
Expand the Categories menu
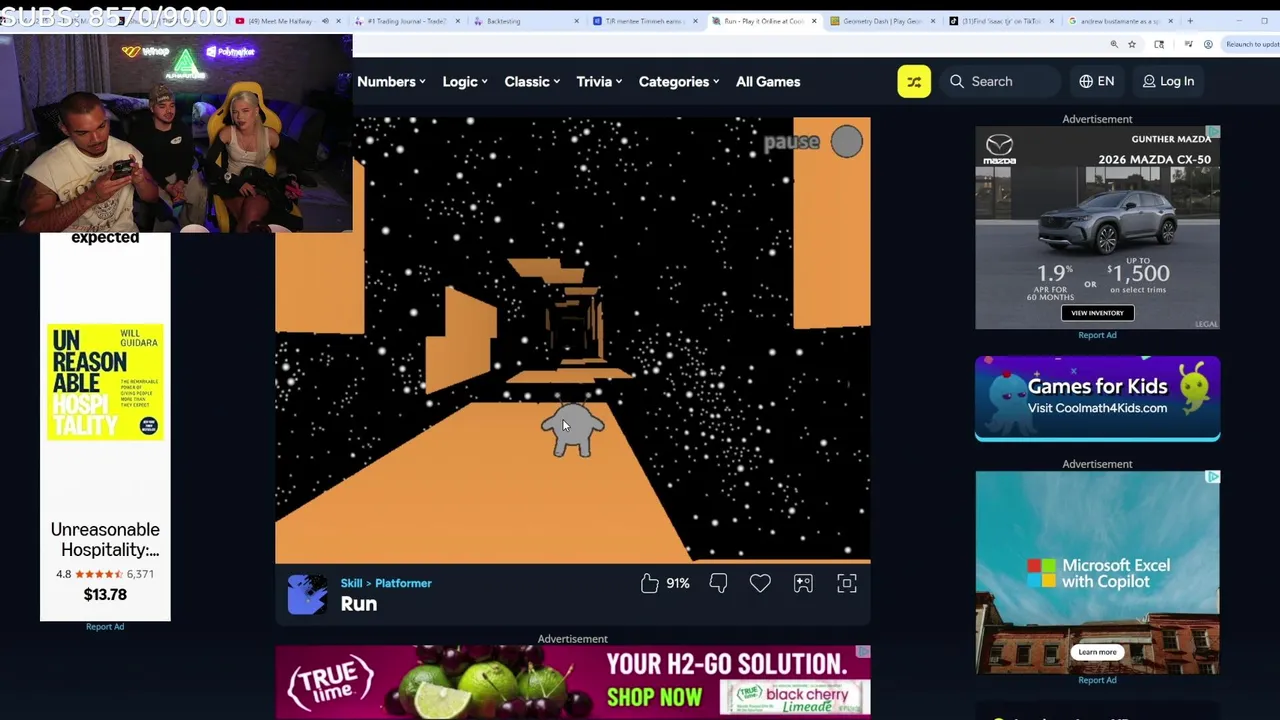click(679, 82)
